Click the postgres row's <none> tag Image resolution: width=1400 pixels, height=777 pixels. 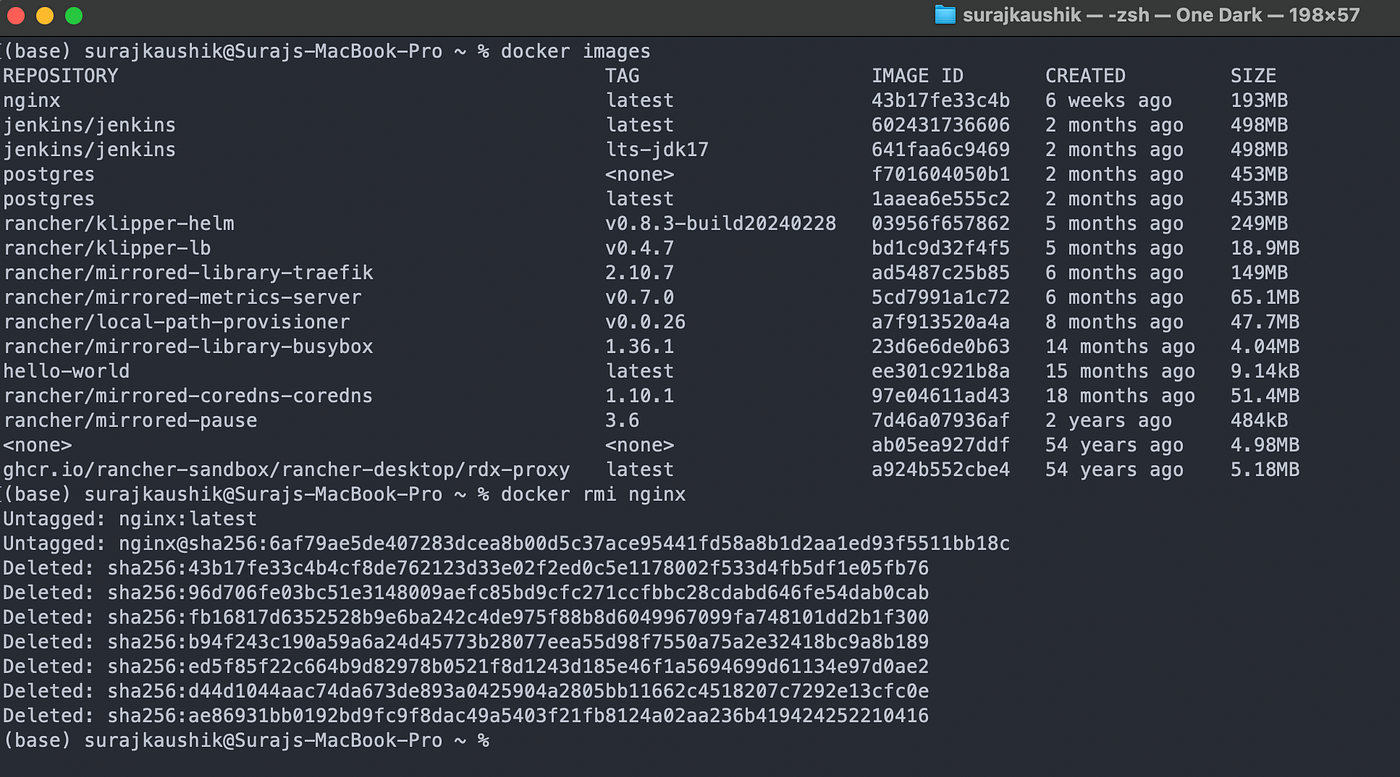pyautogui.click(x=640, y=174)
